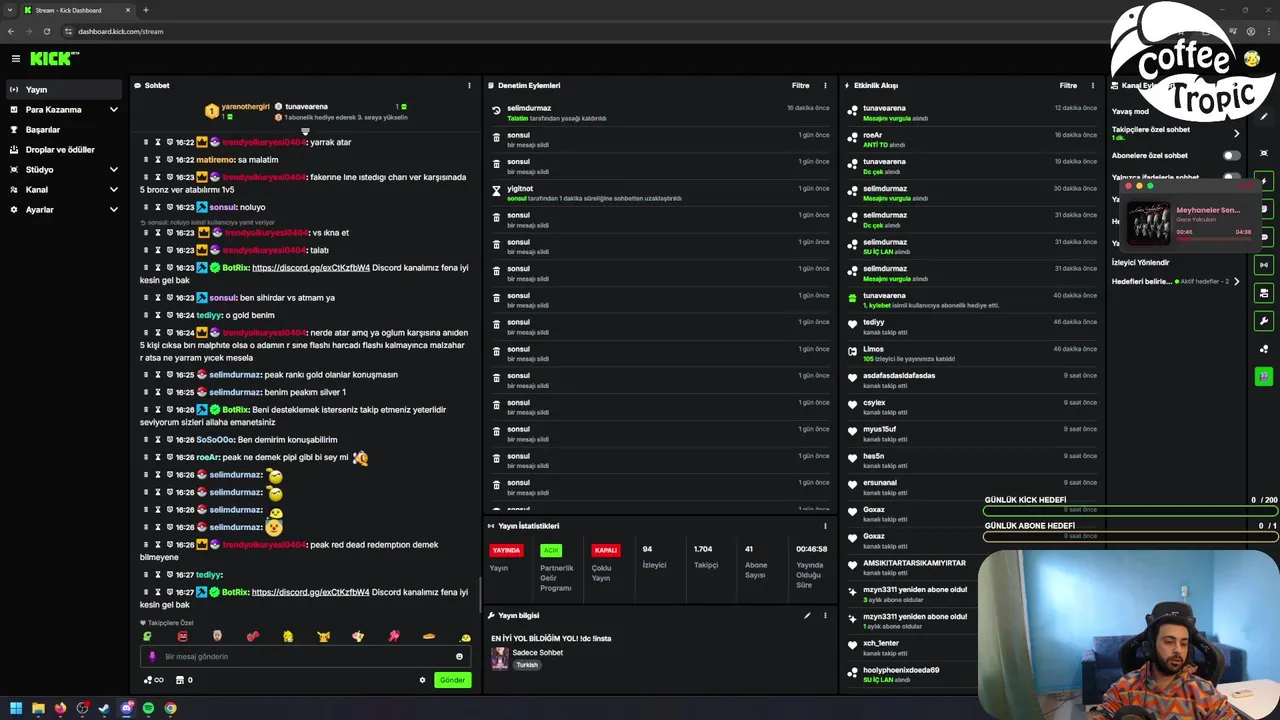Click the YAYINDA status badge

click(x=506, y=550)
